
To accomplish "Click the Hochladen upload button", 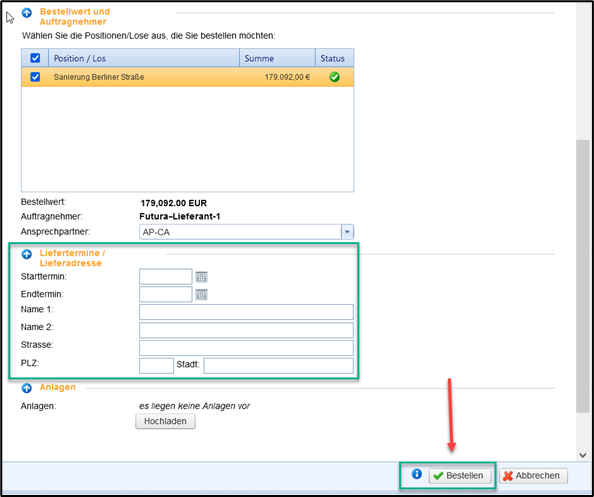I will (166, 421).
